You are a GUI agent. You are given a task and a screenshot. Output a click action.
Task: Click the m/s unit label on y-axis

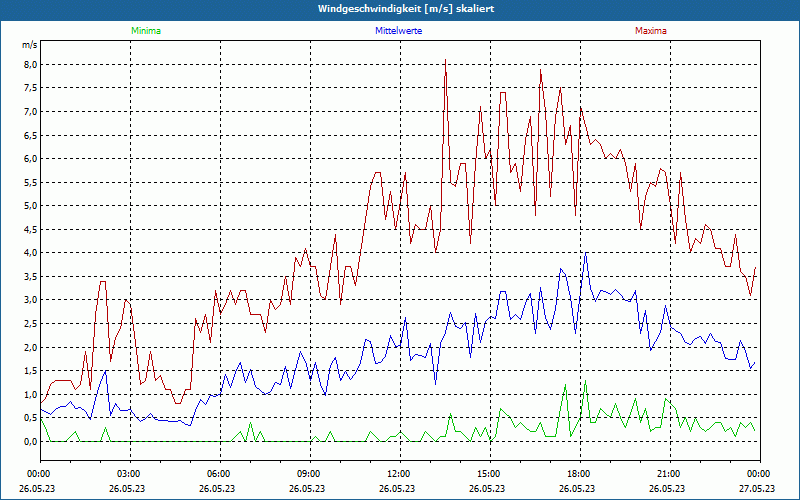point(30,45)
